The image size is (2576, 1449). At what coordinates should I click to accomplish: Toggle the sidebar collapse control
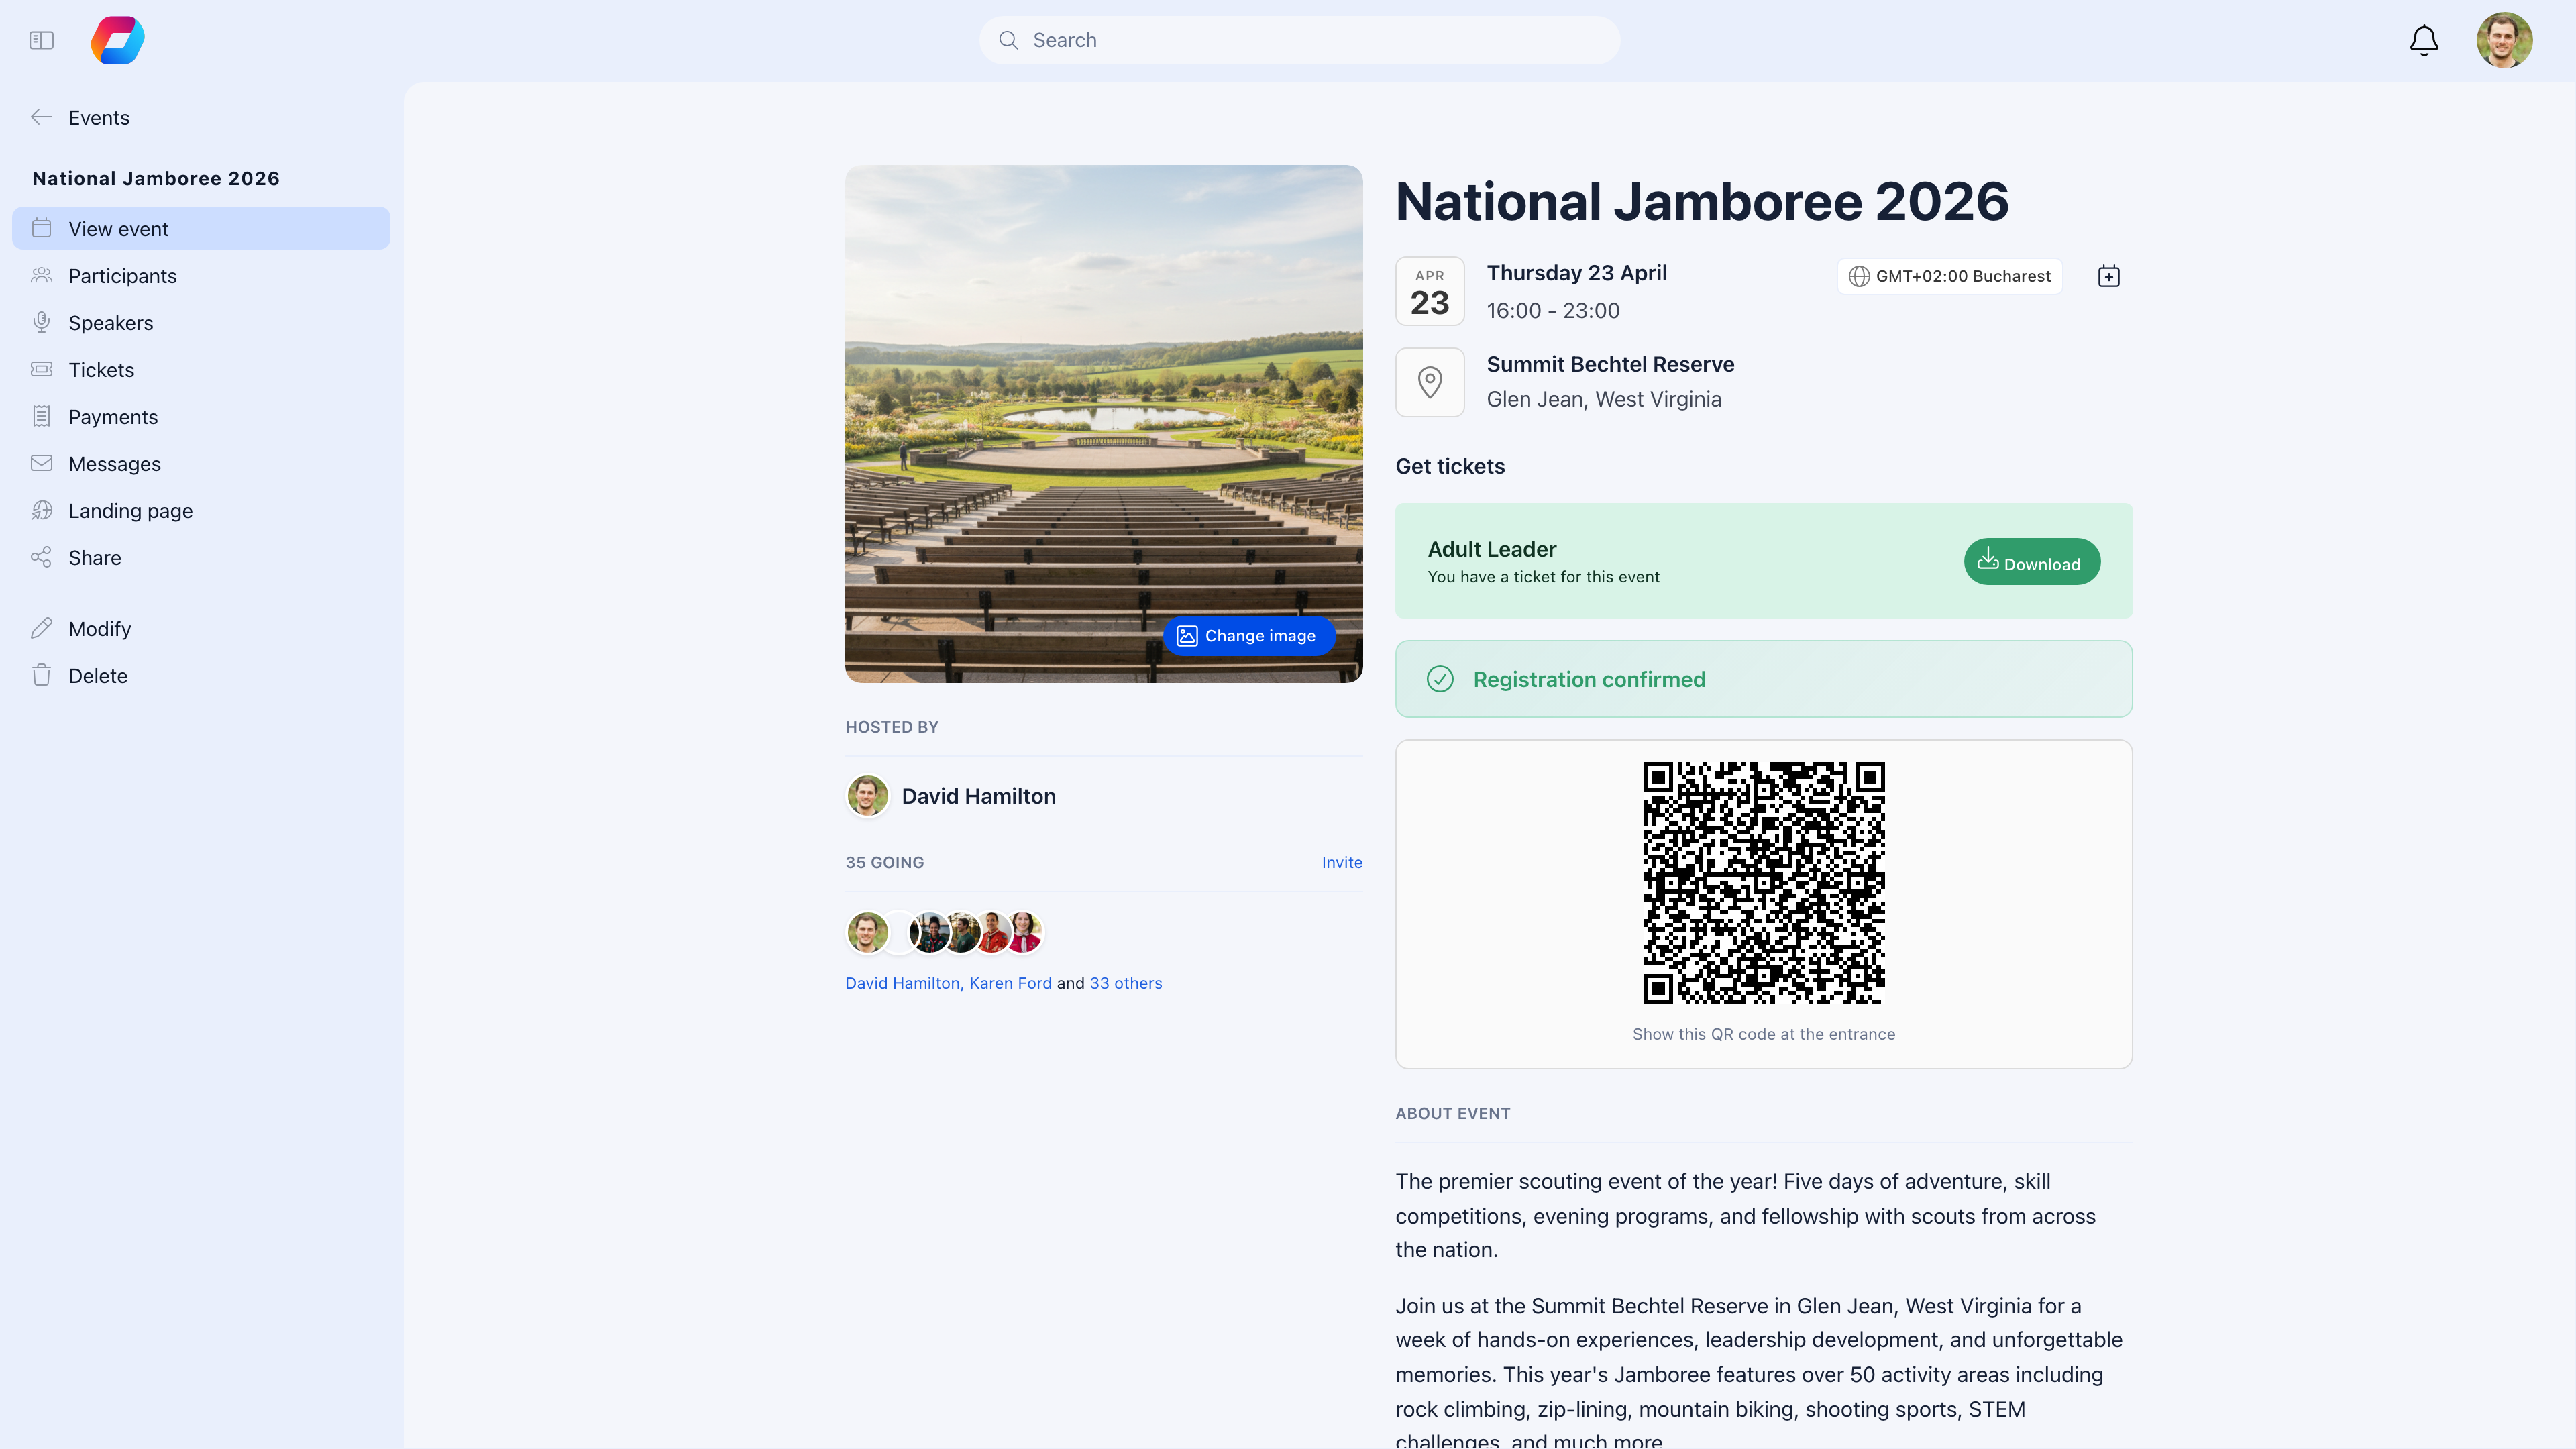(41, 40)
